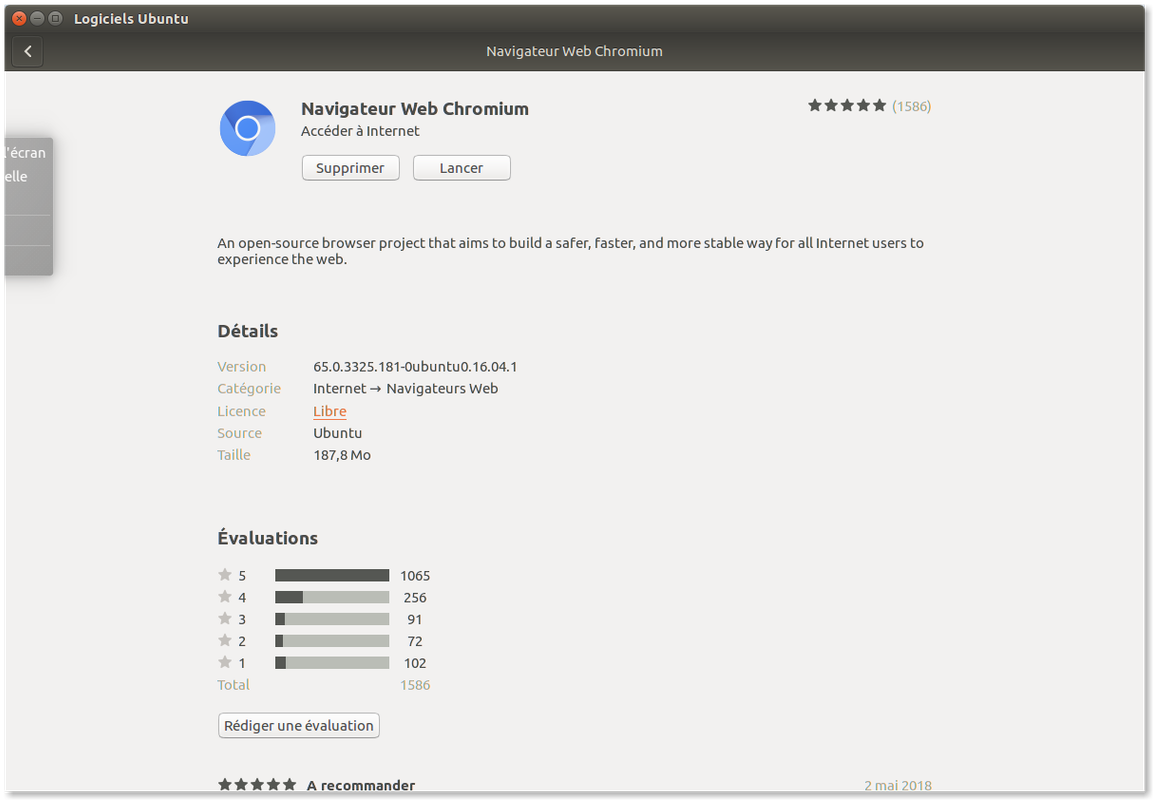
Task: Click the review title A recommander
Action: tap(361, 785)
